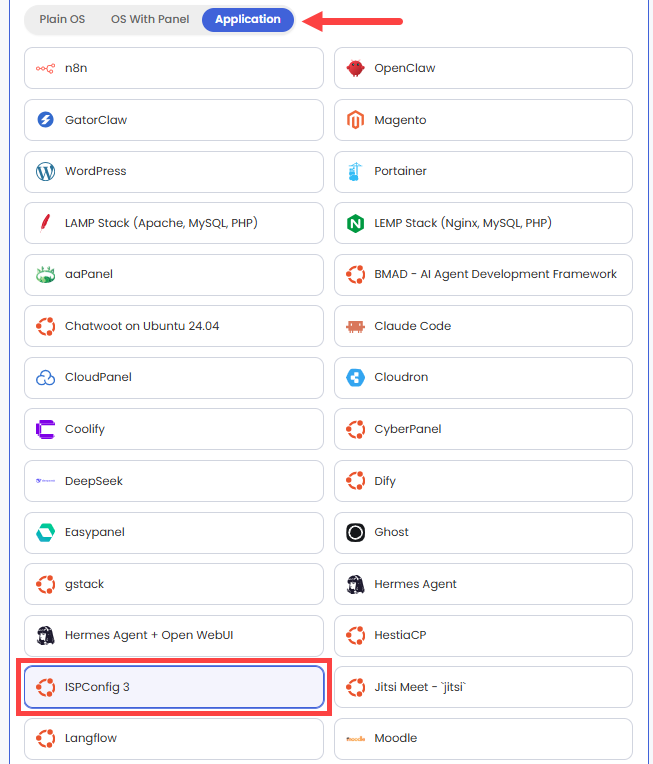Viewport: 653px width, 764px height.
Task: Click the Ubuntu icon beside gstack
Action: [45, 584]
